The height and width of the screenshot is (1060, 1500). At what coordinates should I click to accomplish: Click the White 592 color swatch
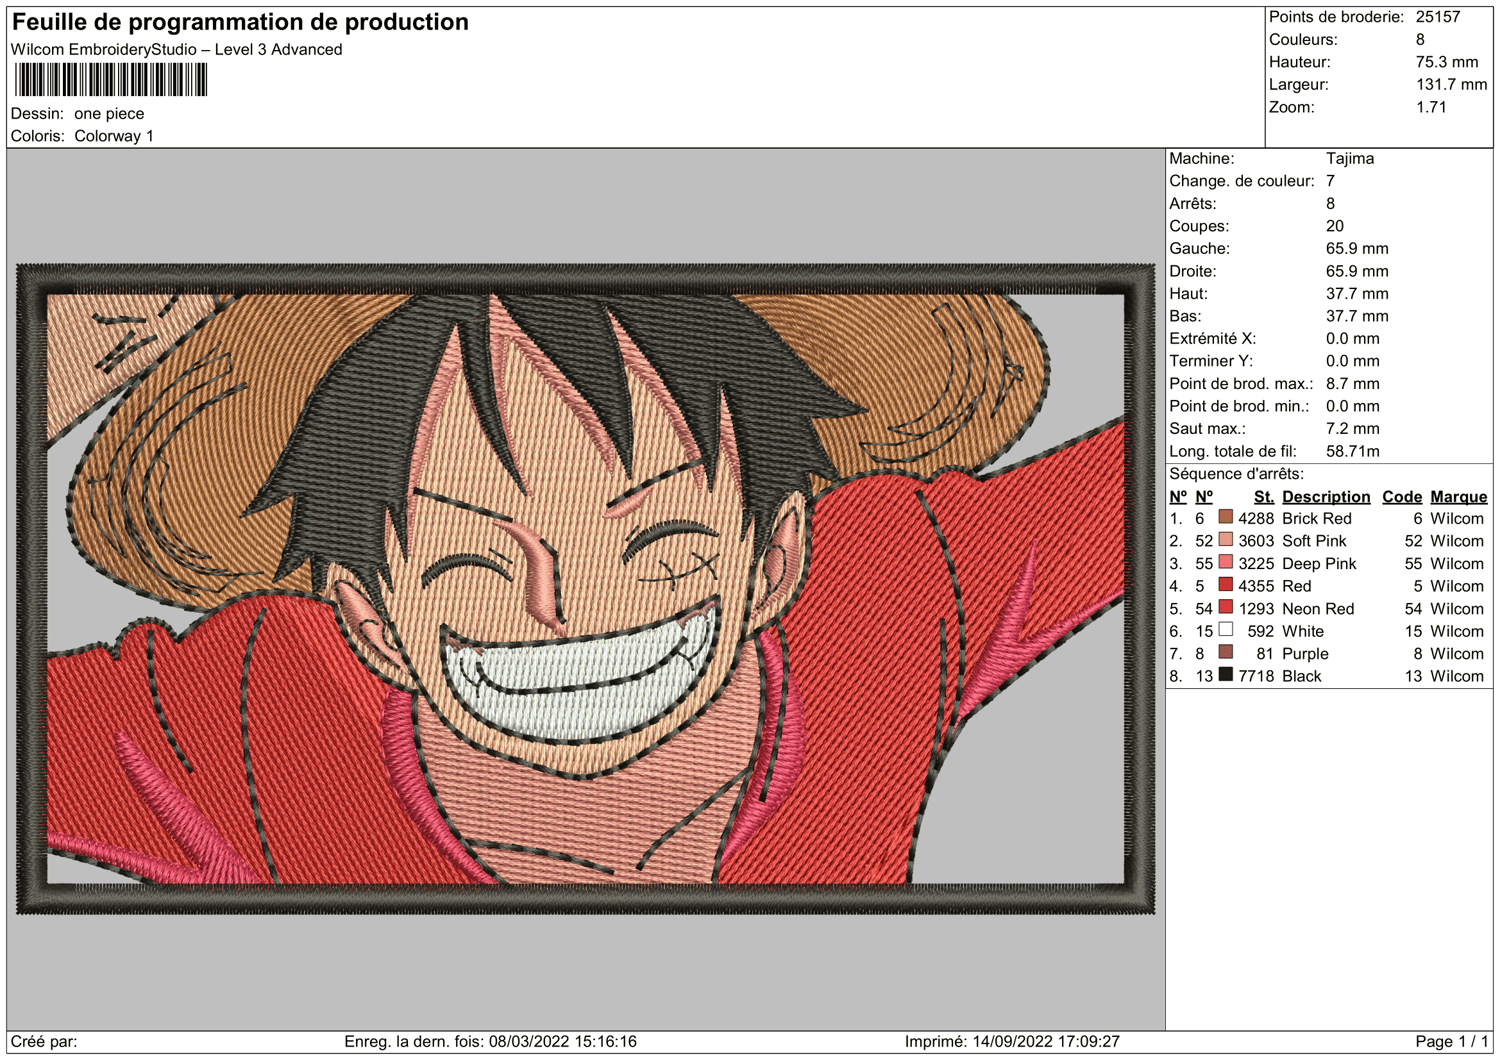[1225, 630]
